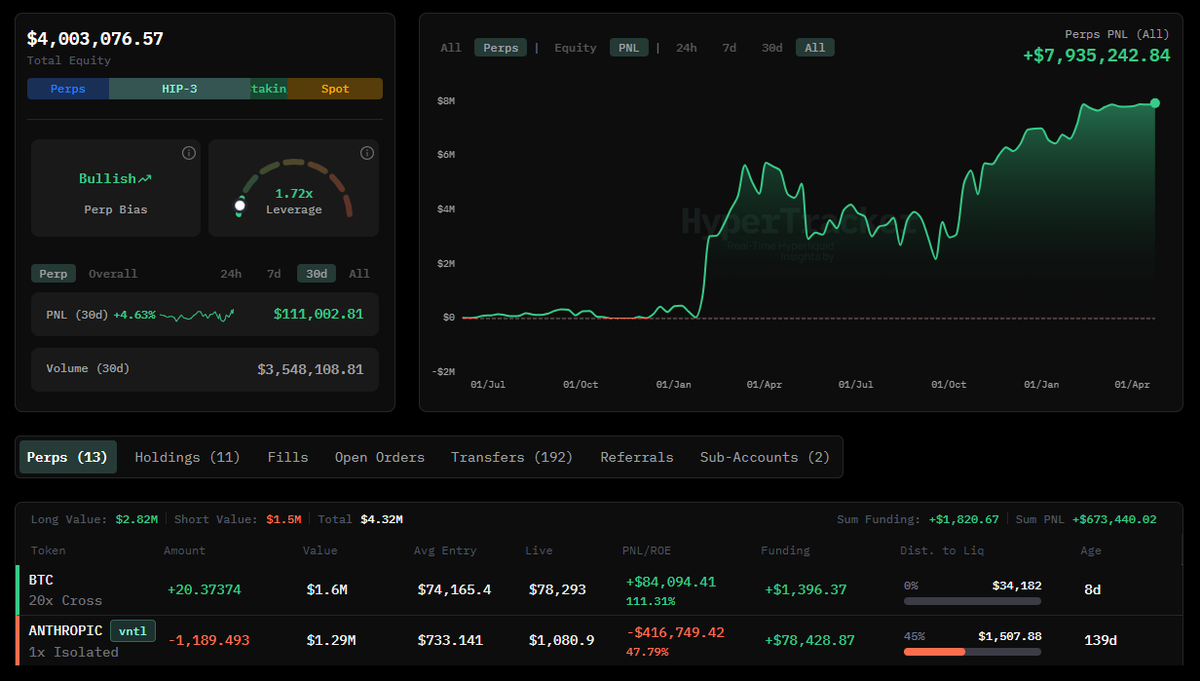Click ANTHROPIC distance to liquidation bar

click(x=972, y=652)
